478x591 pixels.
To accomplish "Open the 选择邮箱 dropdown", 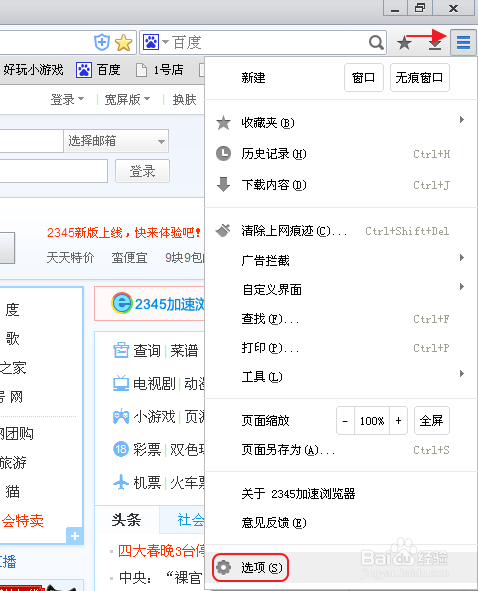I will click(116, 141).
